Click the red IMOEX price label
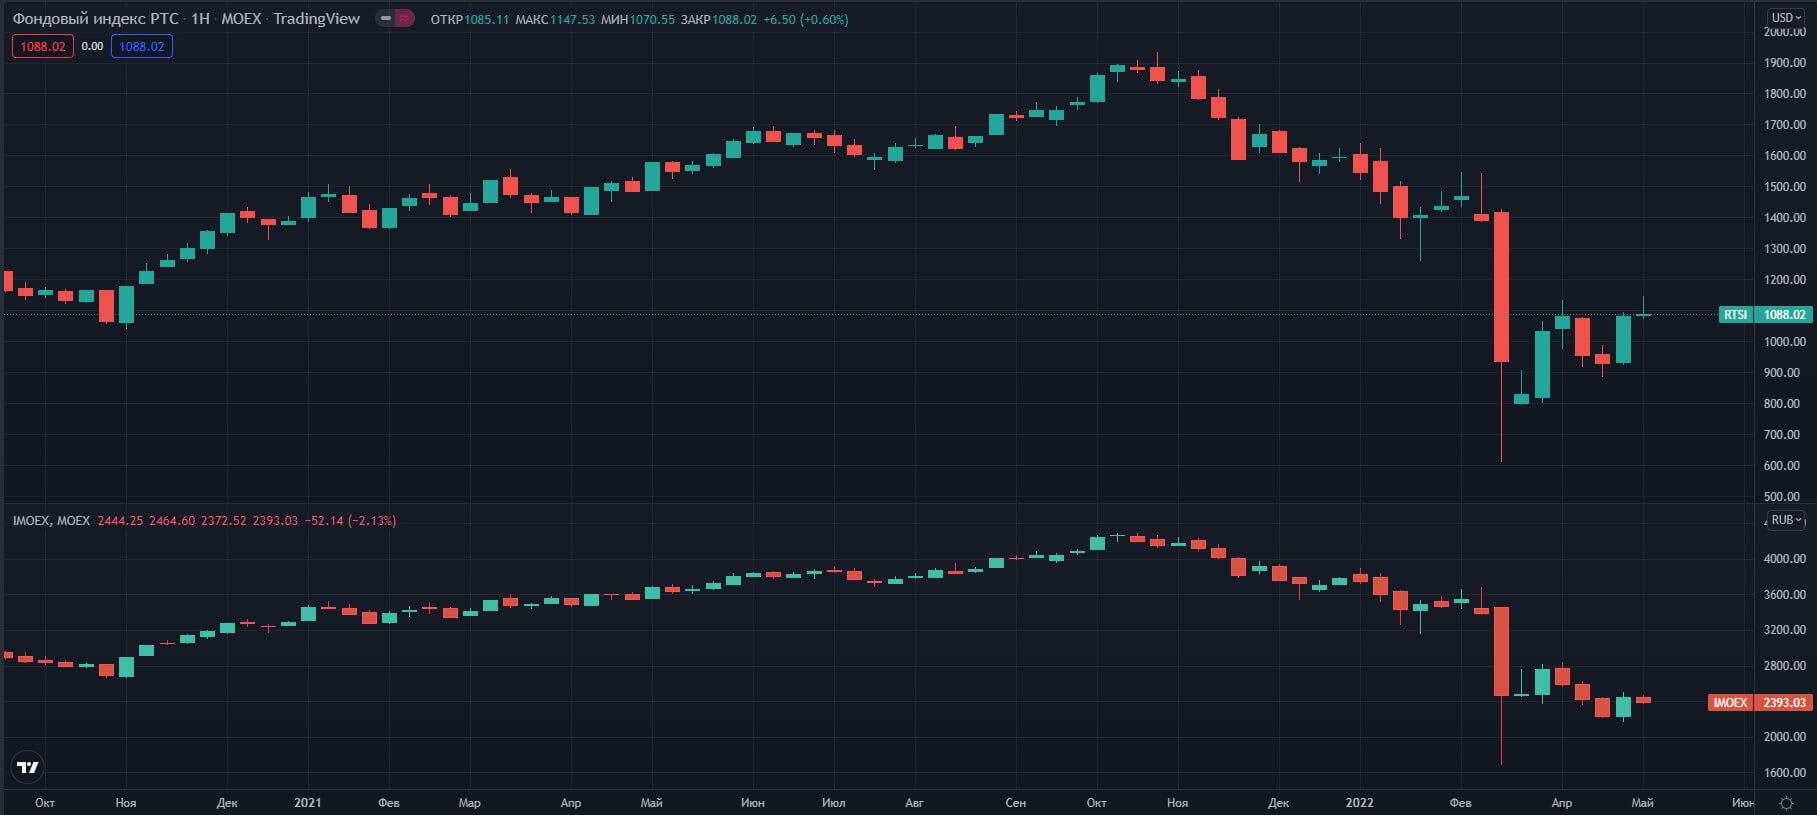 [1730, 702]
